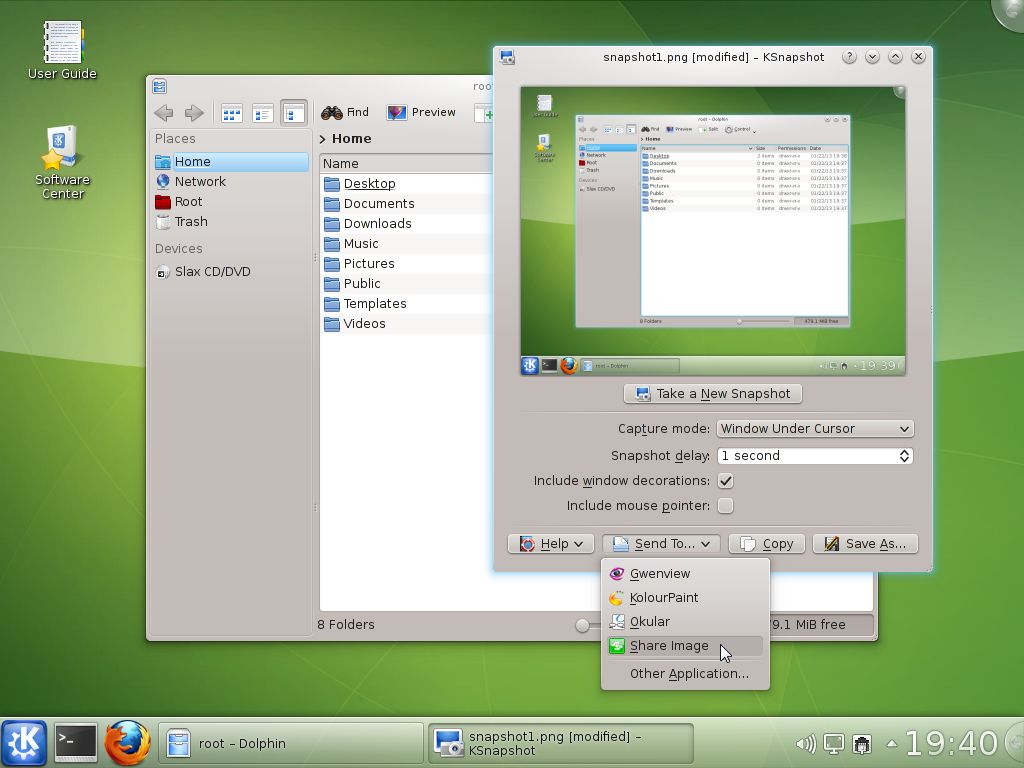1024x768 pixels.
Task: Click the volume speaker tray icon
Action: click(x=806, y=743)
